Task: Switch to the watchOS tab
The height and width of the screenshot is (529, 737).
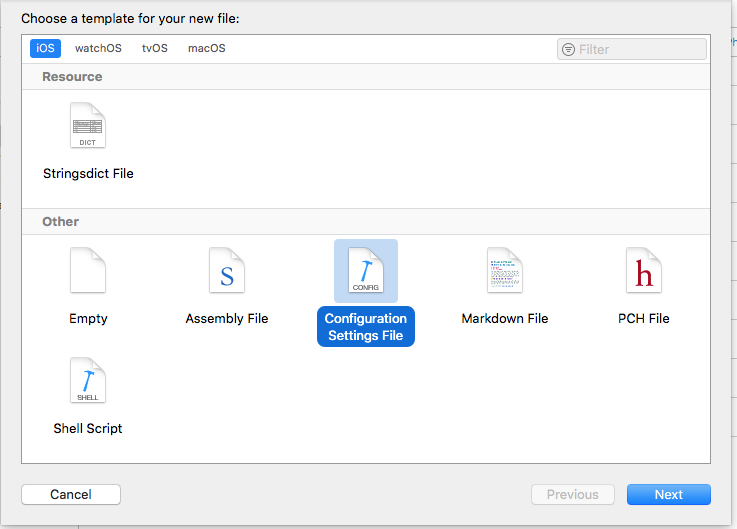Action: 97,48
